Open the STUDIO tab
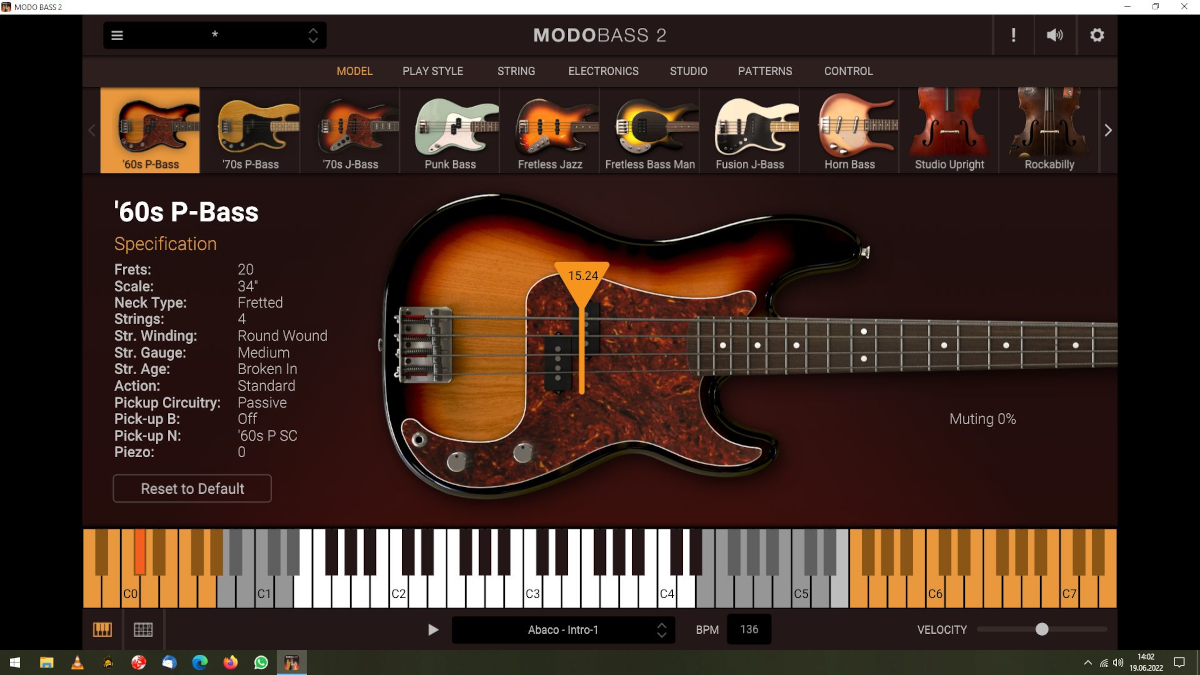 click(689, 71)
